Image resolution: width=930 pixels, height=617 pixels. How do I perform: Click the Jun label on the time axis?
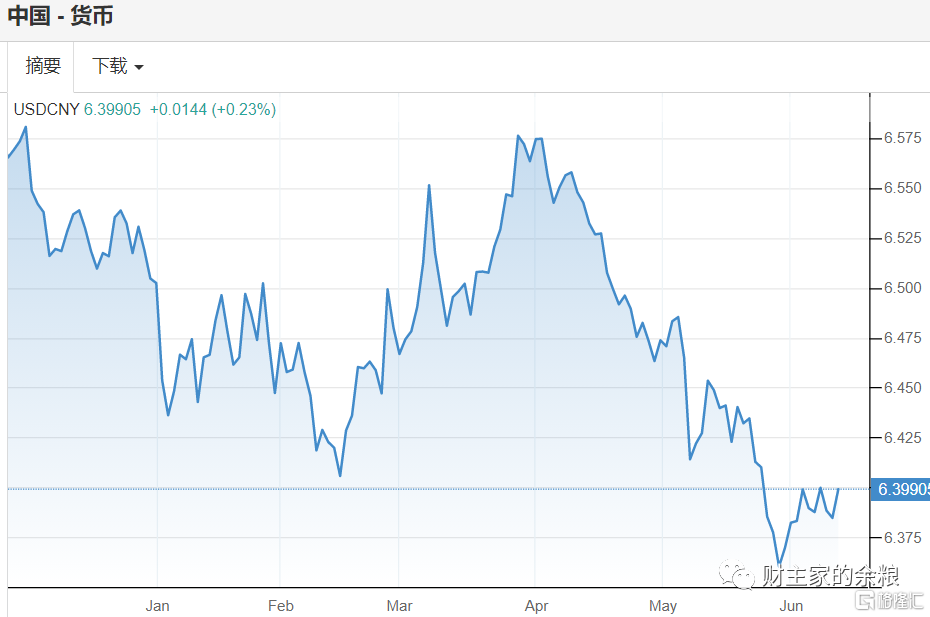[x=791, y=605]
